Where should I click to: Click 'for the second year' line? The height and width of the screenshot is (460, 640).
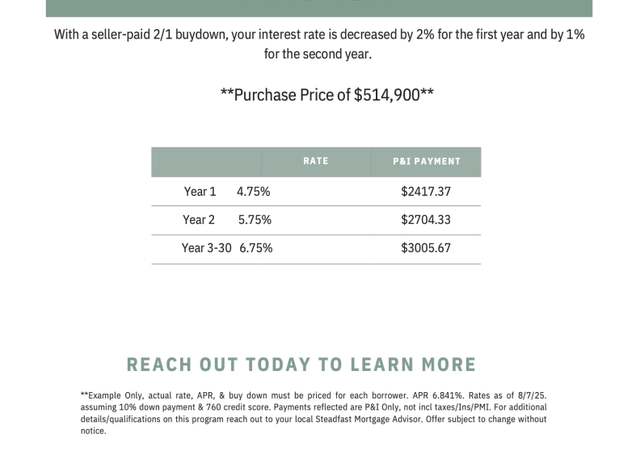tap(318, 54)
